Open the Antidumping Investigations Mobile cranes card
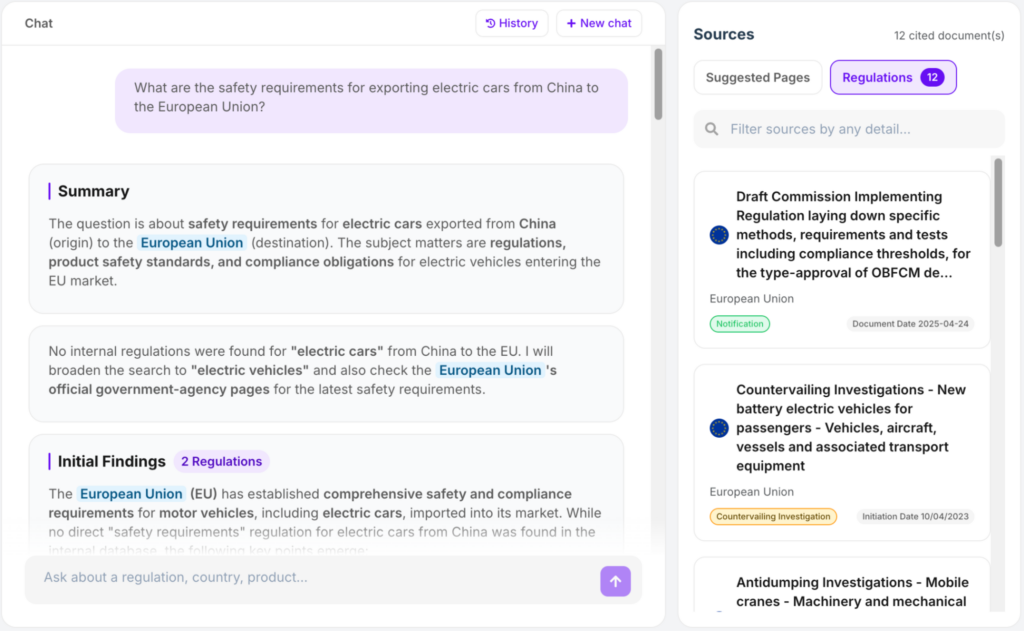Image resolution: width=1024 pixels, height=631 pixels. (842, 585)
